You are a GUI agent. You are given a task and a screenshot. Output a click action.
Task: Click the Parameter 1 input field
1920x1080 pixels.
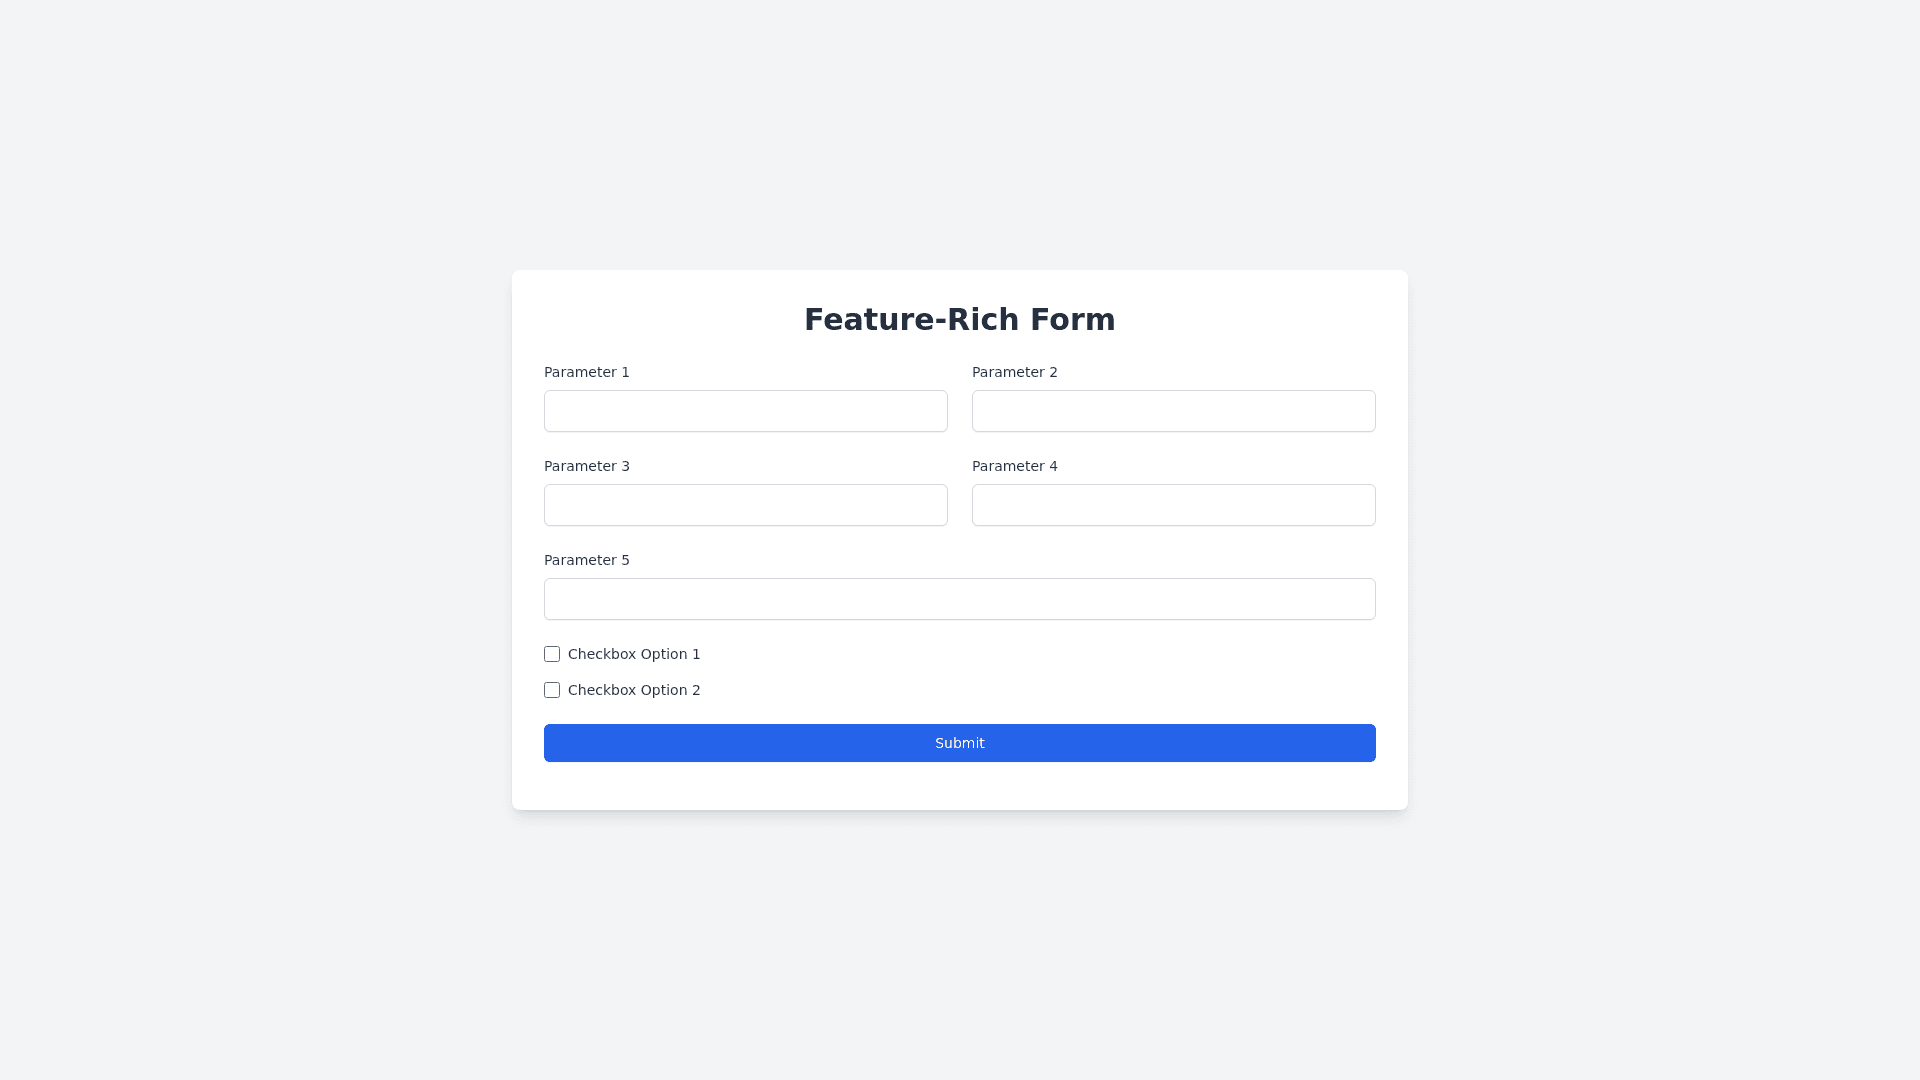pos(745,411)
